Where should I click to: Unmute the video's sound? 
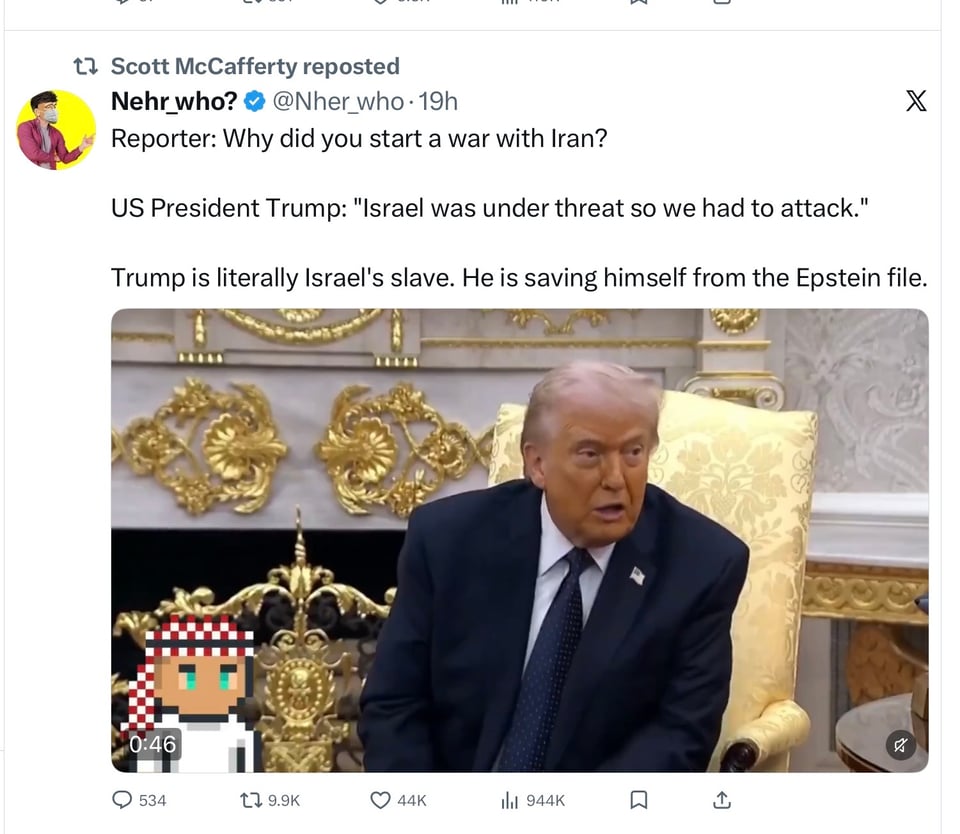tap(901, 746)
